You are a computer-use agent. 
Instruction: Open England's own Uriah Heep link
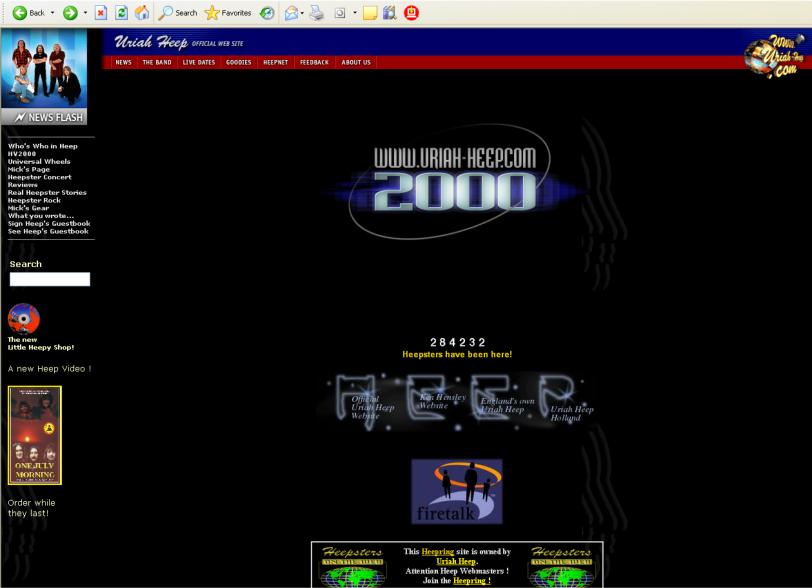[x=507, y=405]
